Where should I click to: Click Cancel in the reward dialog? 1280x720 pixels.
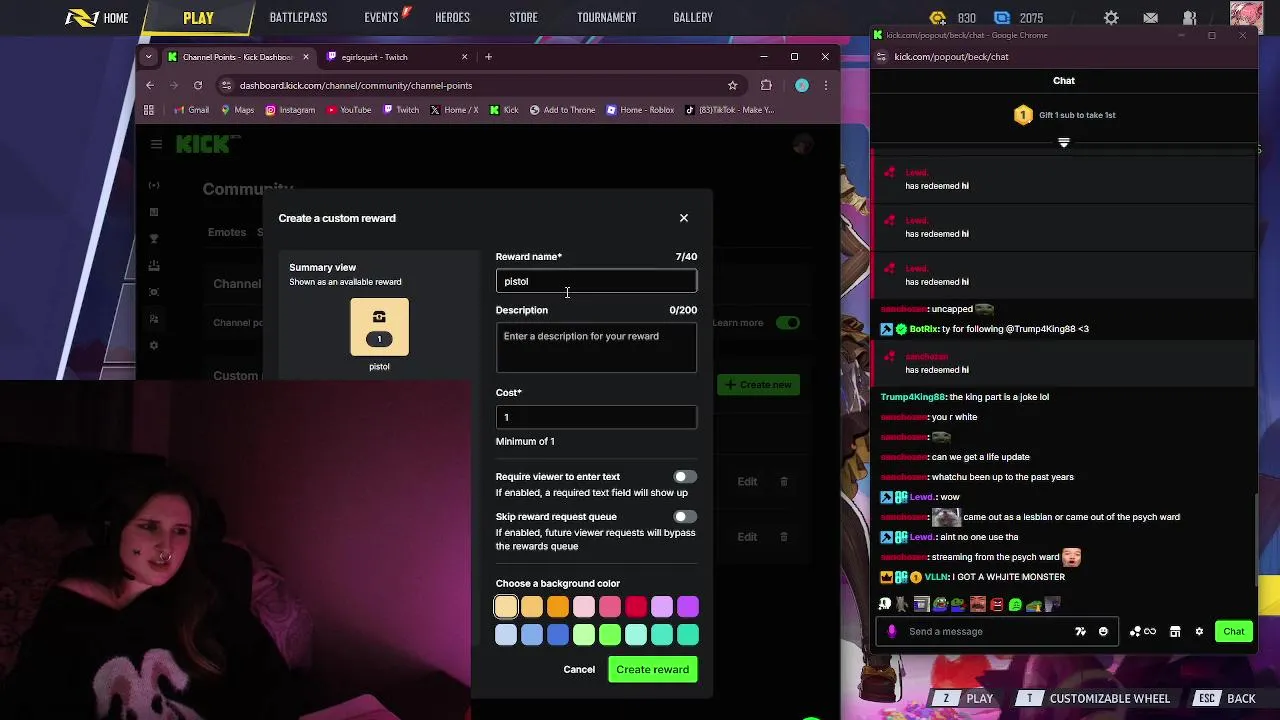(x=579, y=669)
